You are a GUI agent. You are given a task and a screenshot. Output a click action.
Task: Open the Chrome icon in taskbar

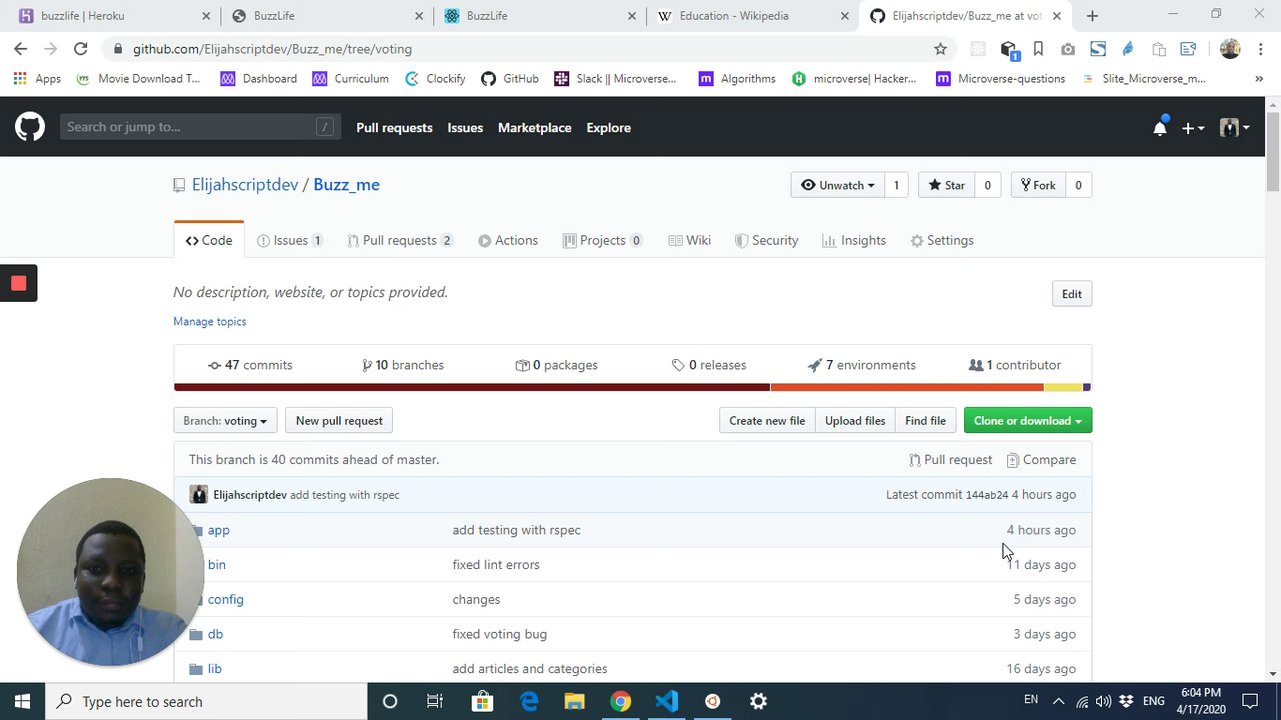click(621, 701)
